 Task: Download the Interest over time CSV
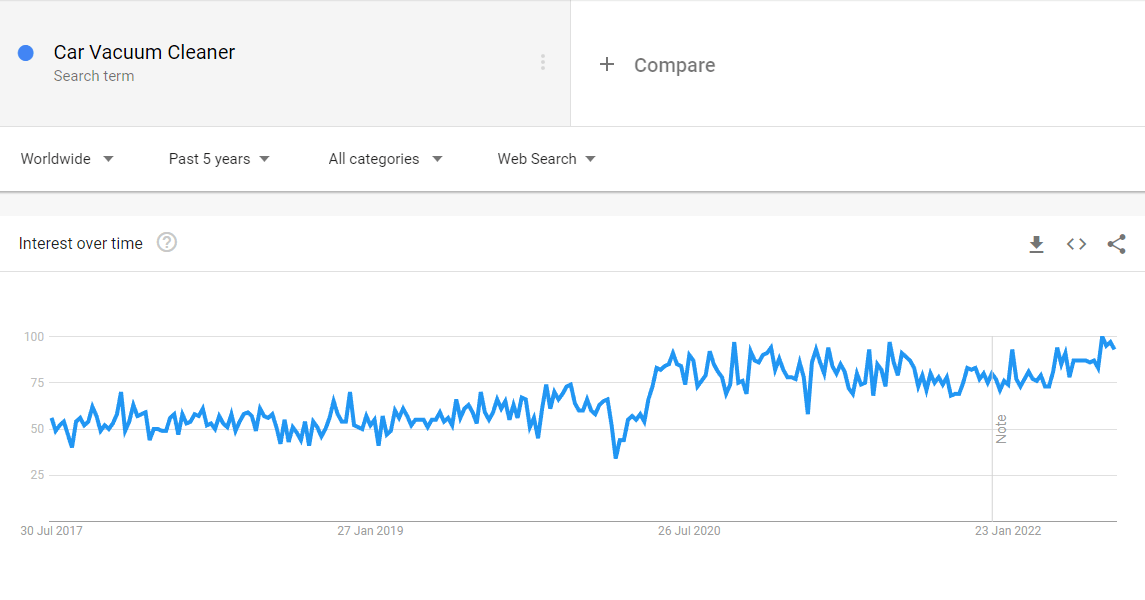1036,244
